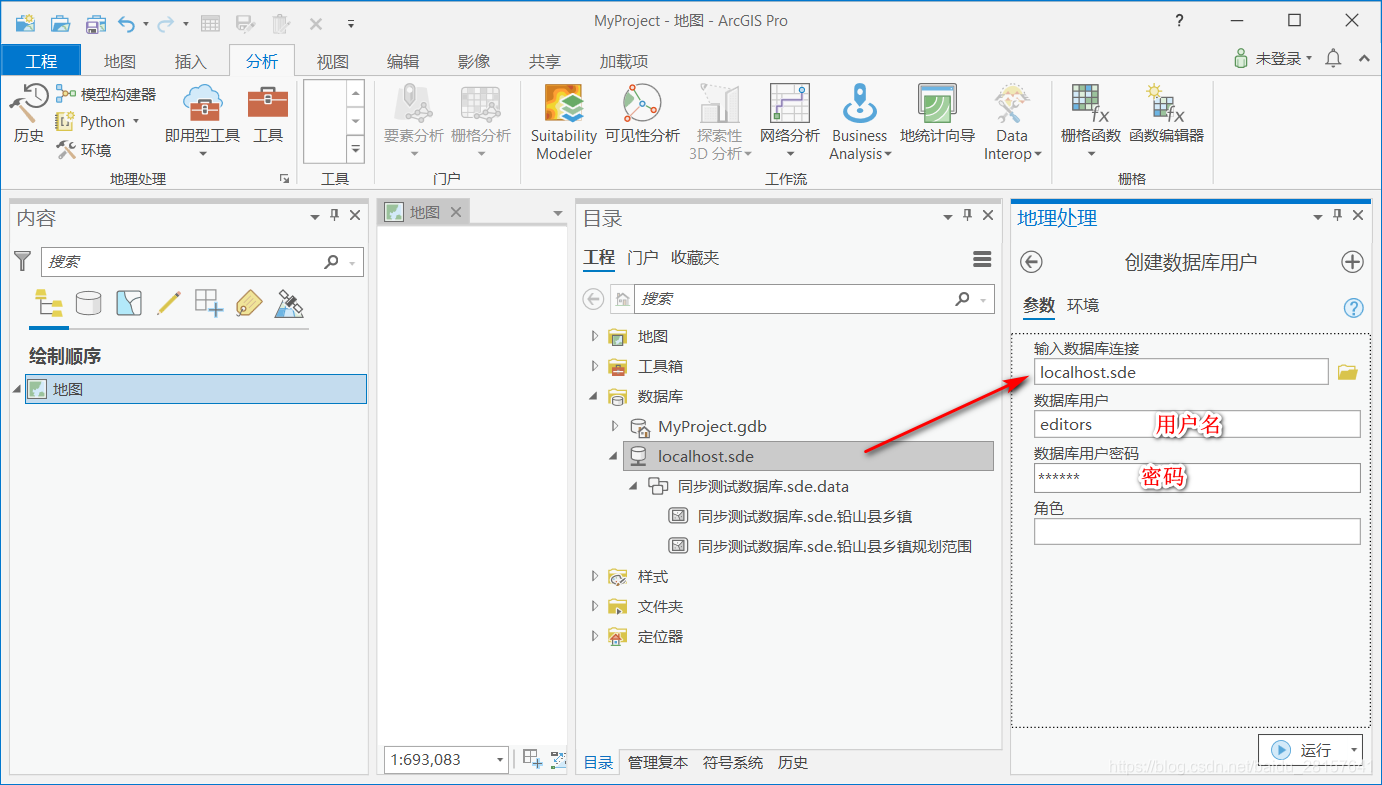1382x785 pixels.
Task: Expand the 文件夹 node in Catalog
Action: click(594, 607)
